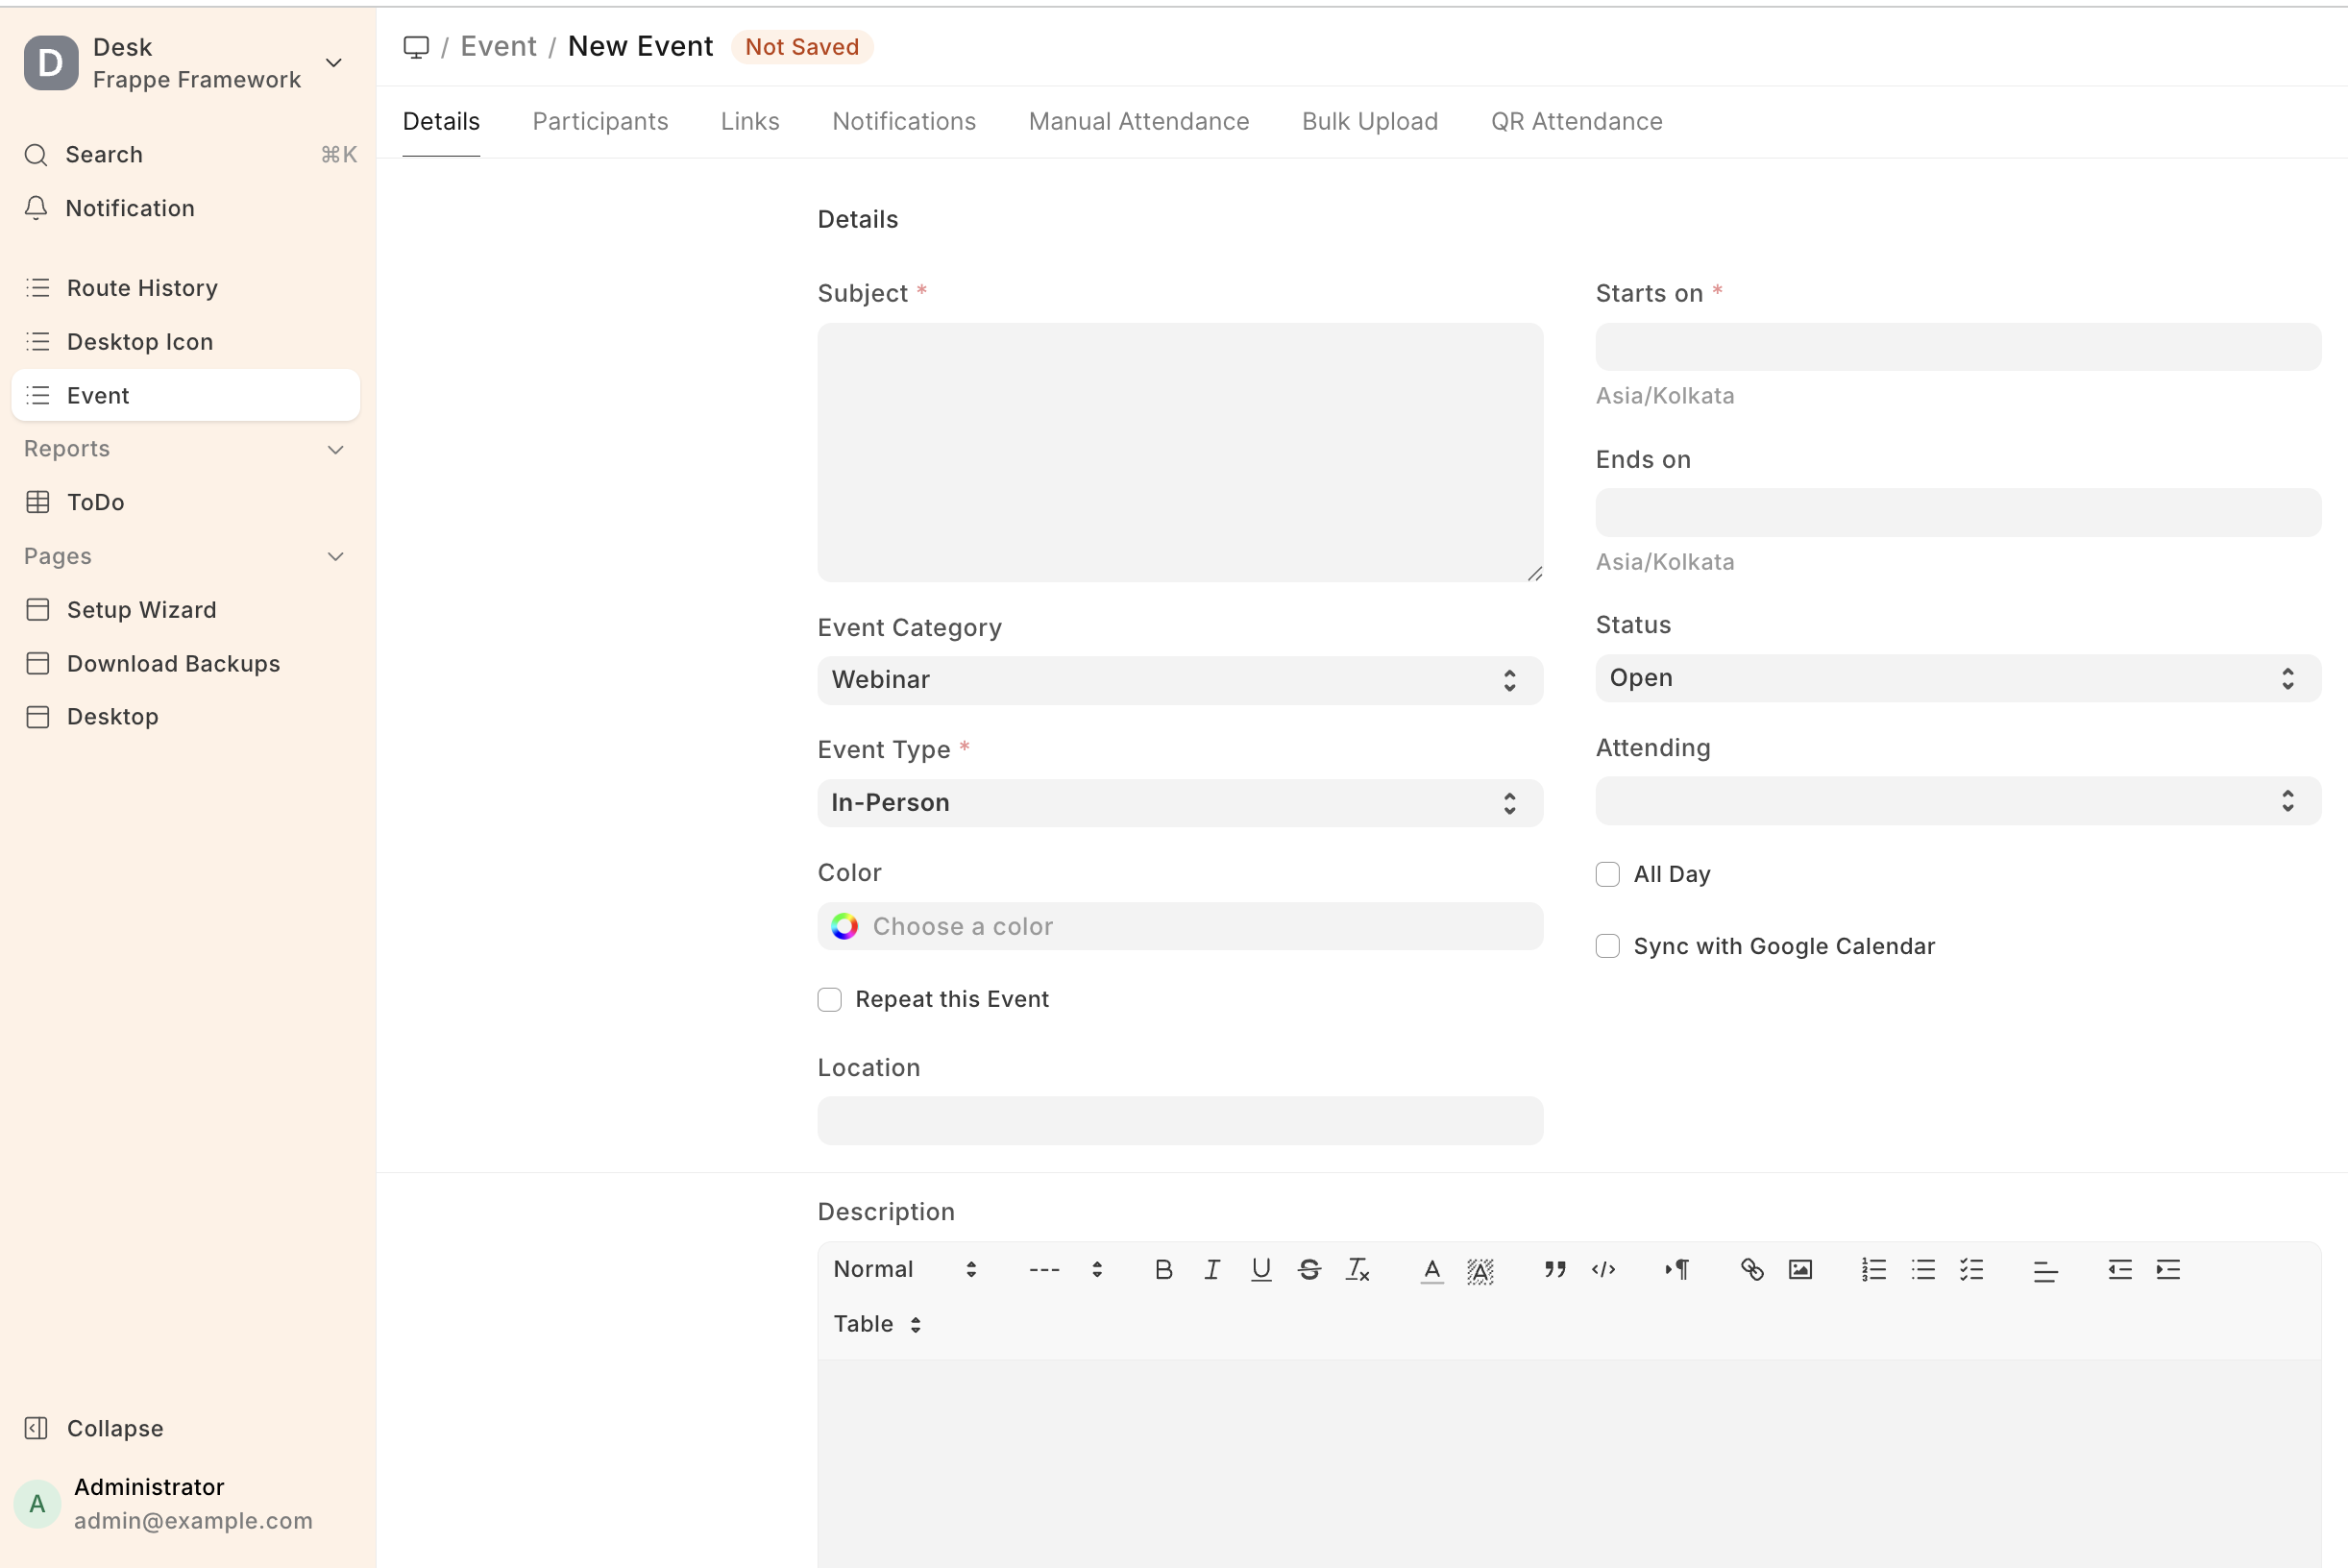Click the insert image icon
The height and width of the screenshot is (1568, 2348).
tap(1800, 1269)
